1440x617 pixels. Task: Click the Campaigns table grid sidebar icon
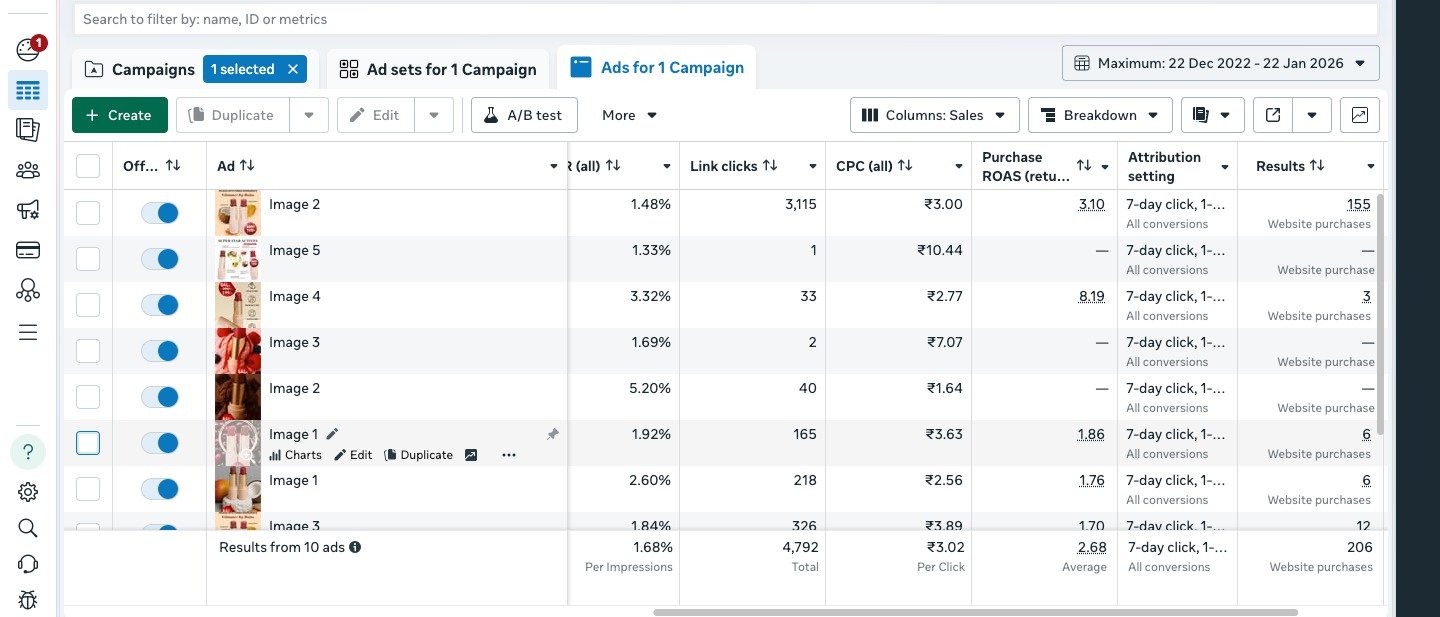pos(28,91)
